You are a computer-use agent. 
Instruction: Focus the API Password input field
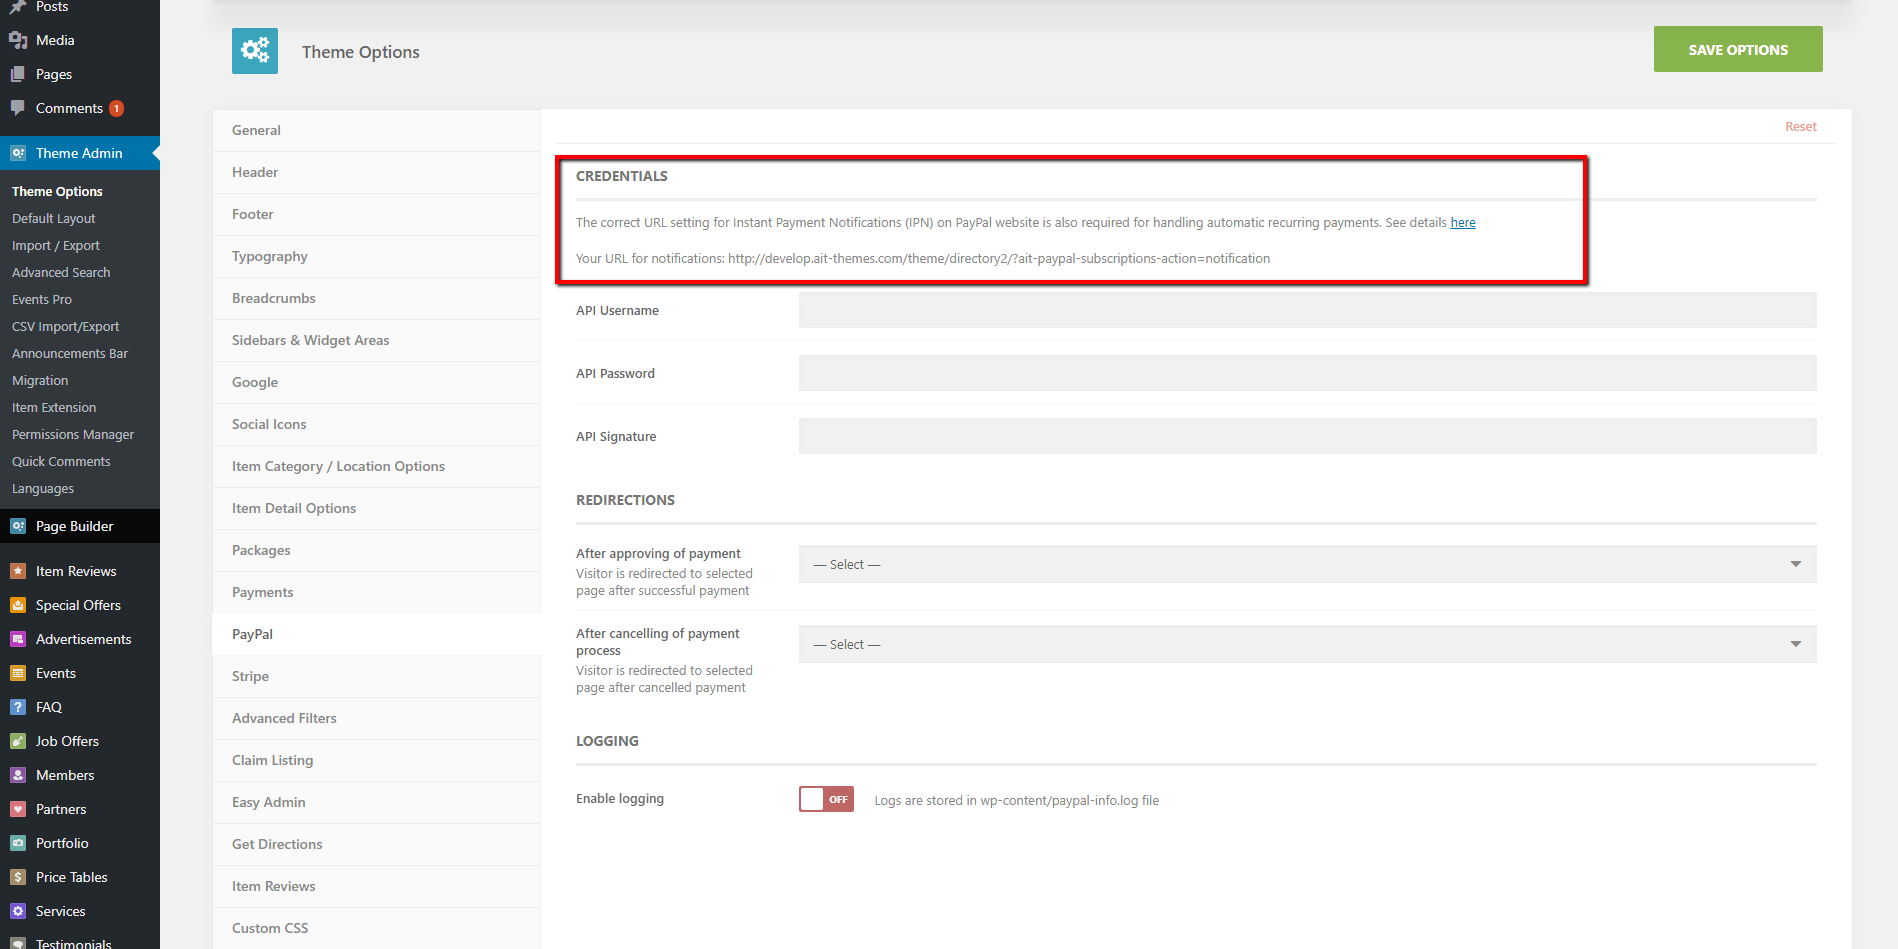tap(1307, 373)
